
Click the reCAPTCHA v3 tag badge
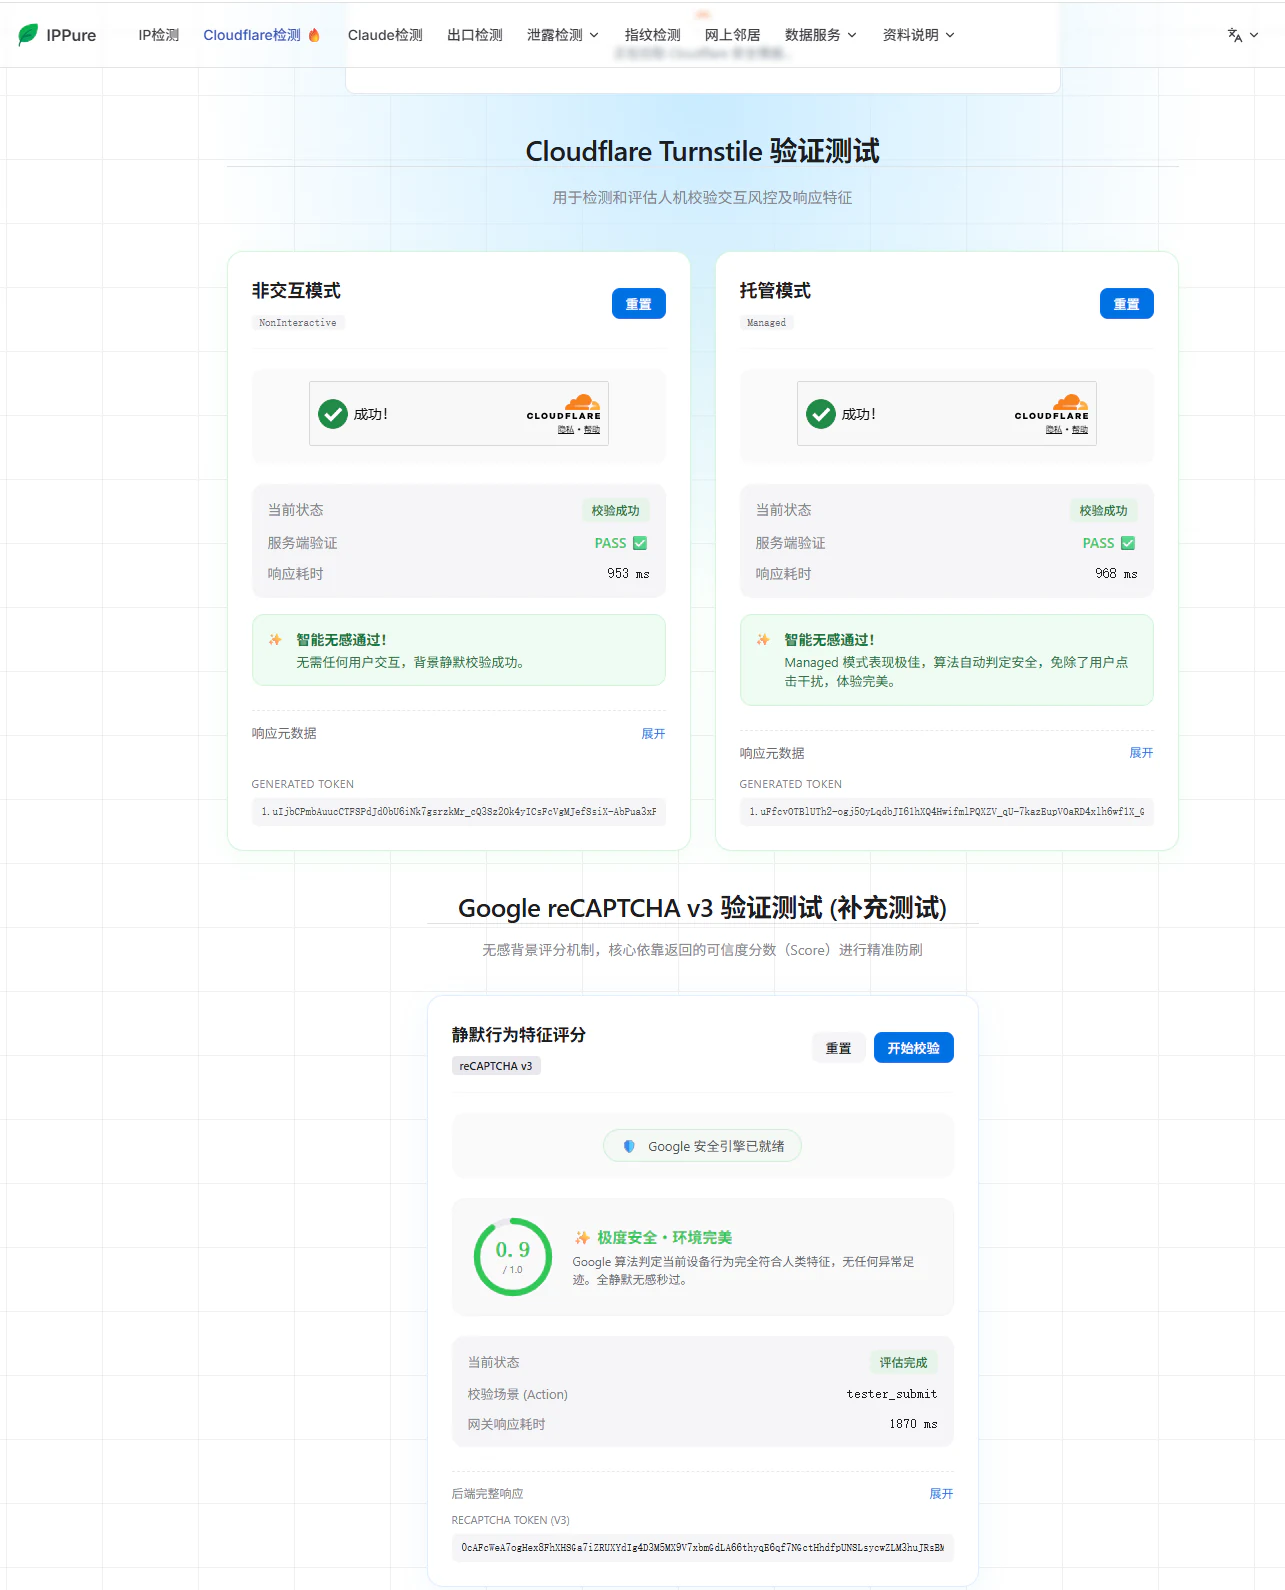click(x=496, y=1066)
